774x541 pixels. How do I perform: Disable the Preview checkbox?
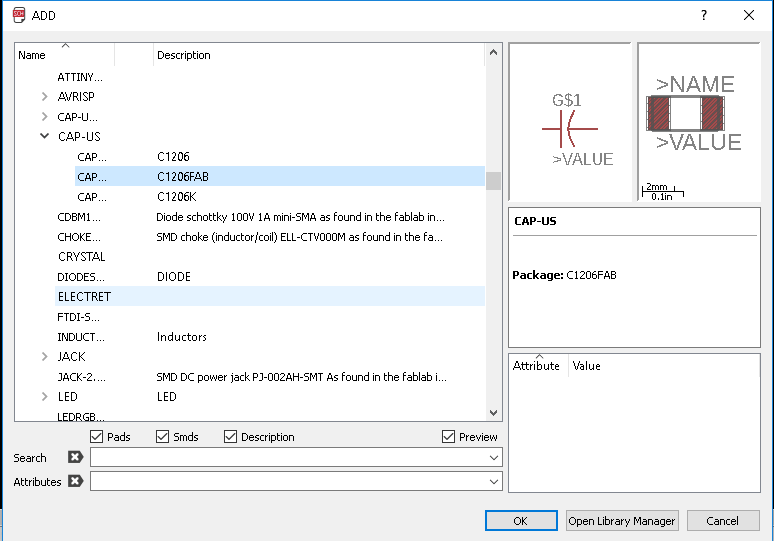pos(448,436)
